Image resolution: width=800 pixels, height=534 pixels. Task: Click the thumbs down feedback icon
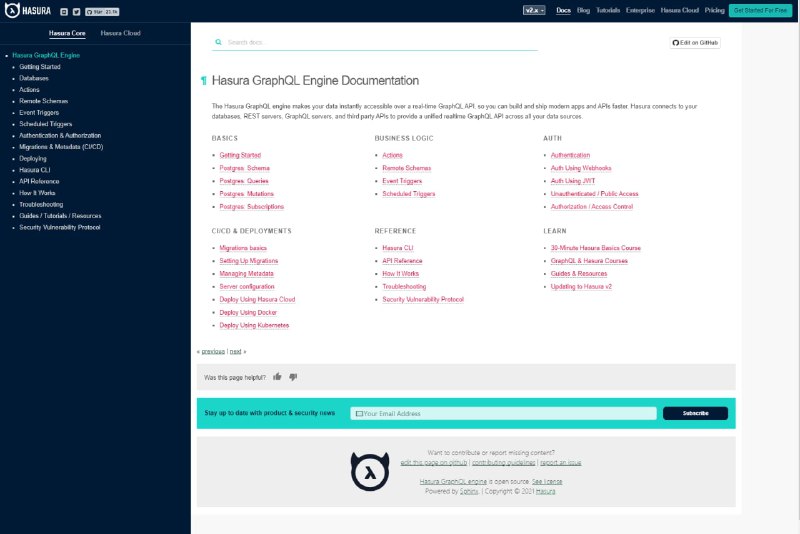point(293,377)
